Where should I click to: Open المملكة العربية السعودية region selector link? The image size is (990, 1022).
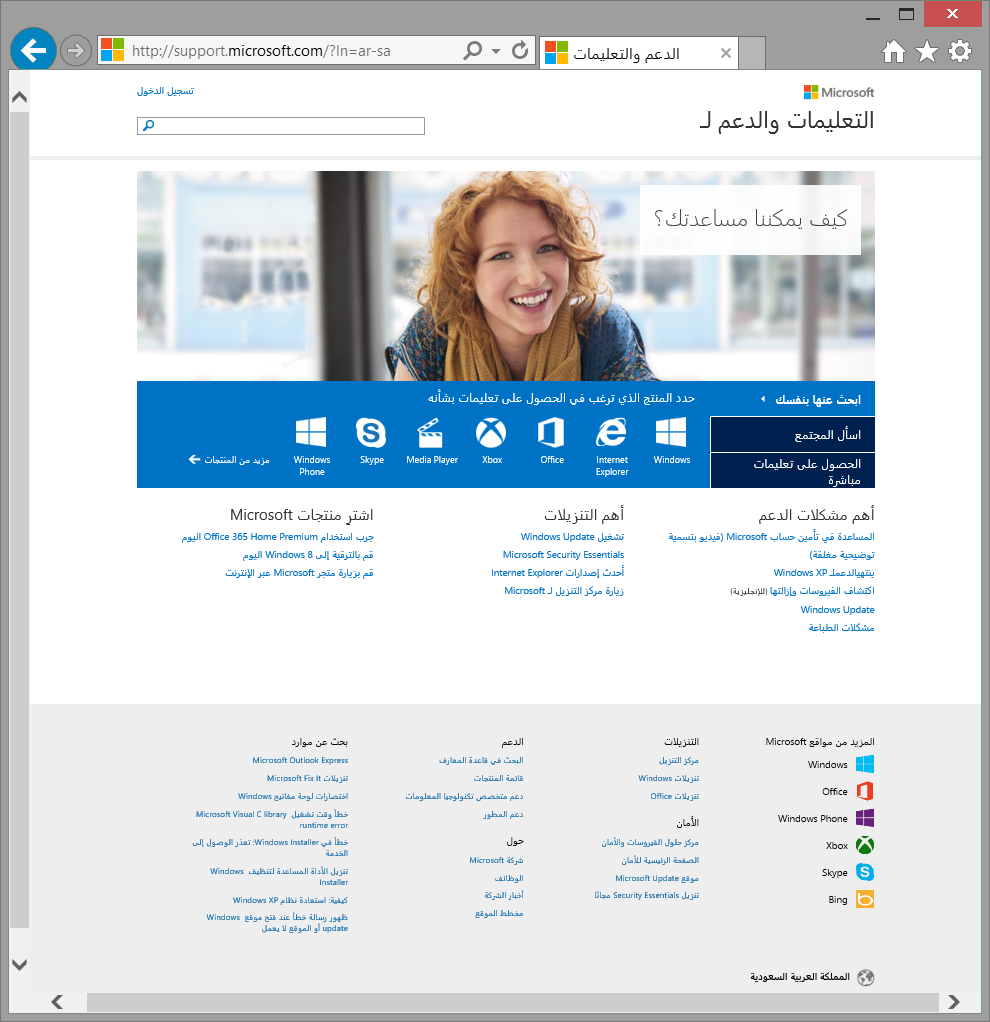coord(800,976)
